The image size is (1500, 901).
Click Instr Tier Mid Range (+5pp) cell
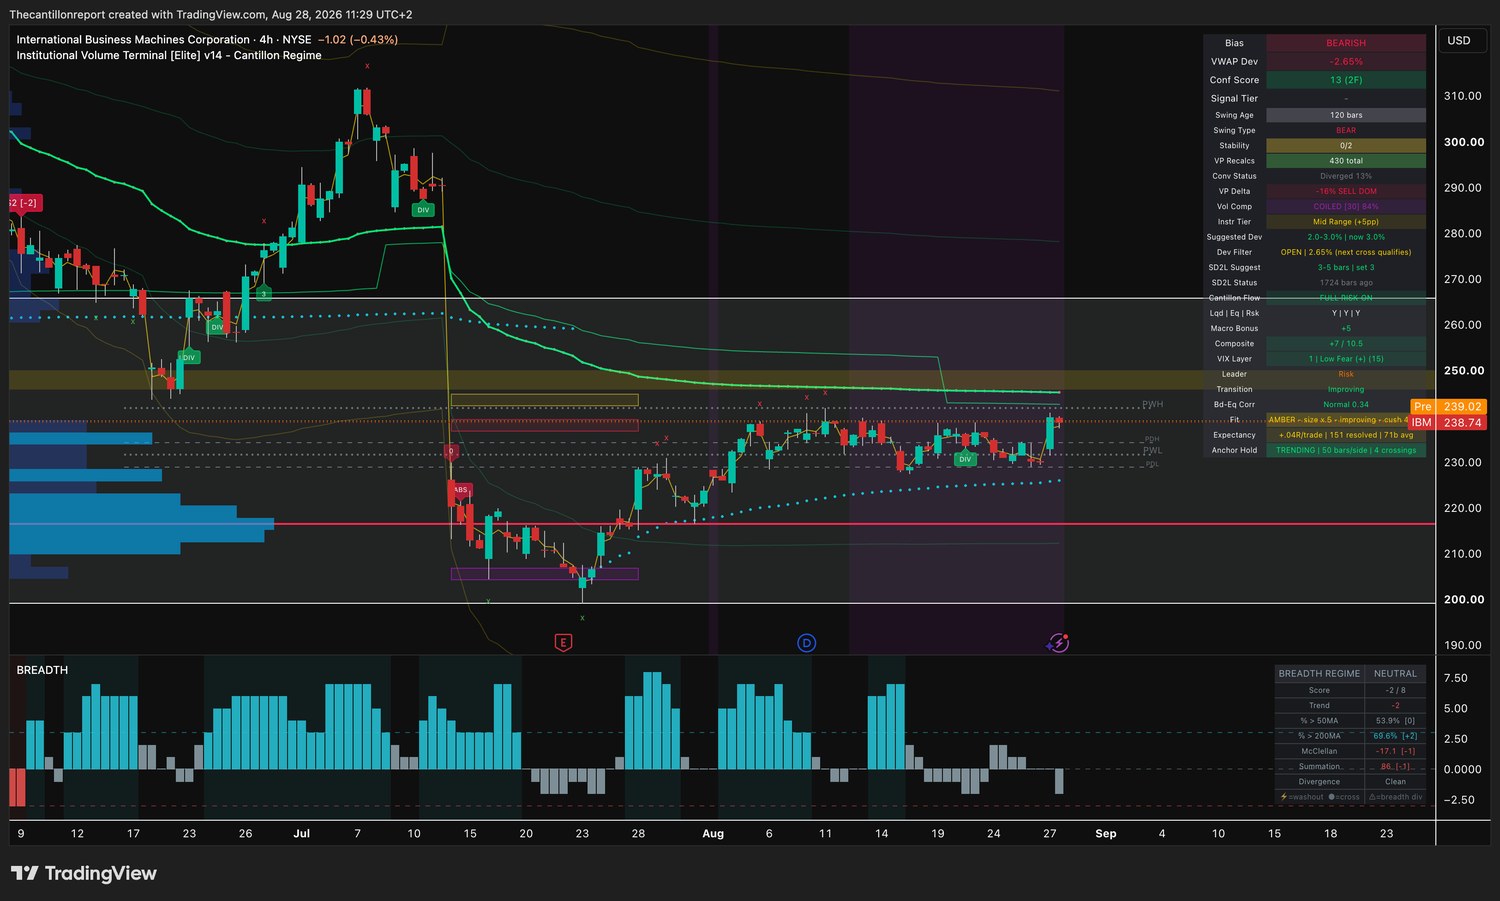(x=1346, y=222)
